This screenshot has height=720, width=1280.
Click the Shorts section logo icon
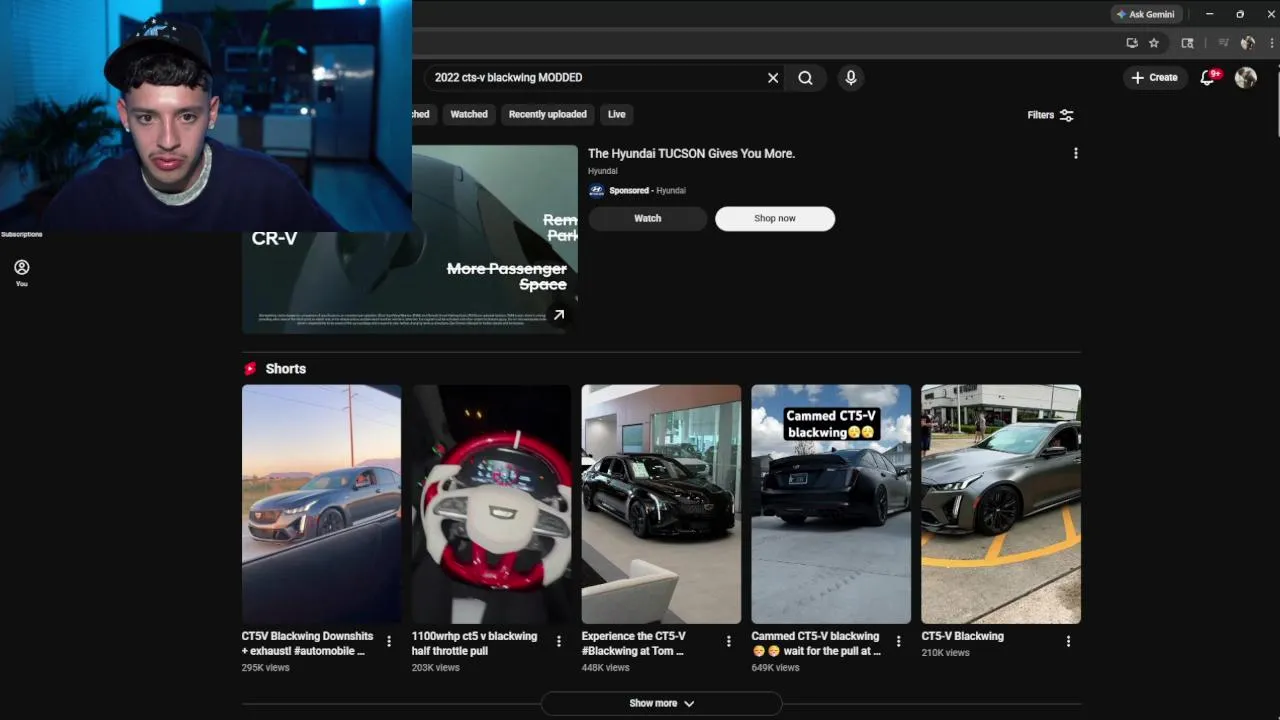(x=250, y=369)
